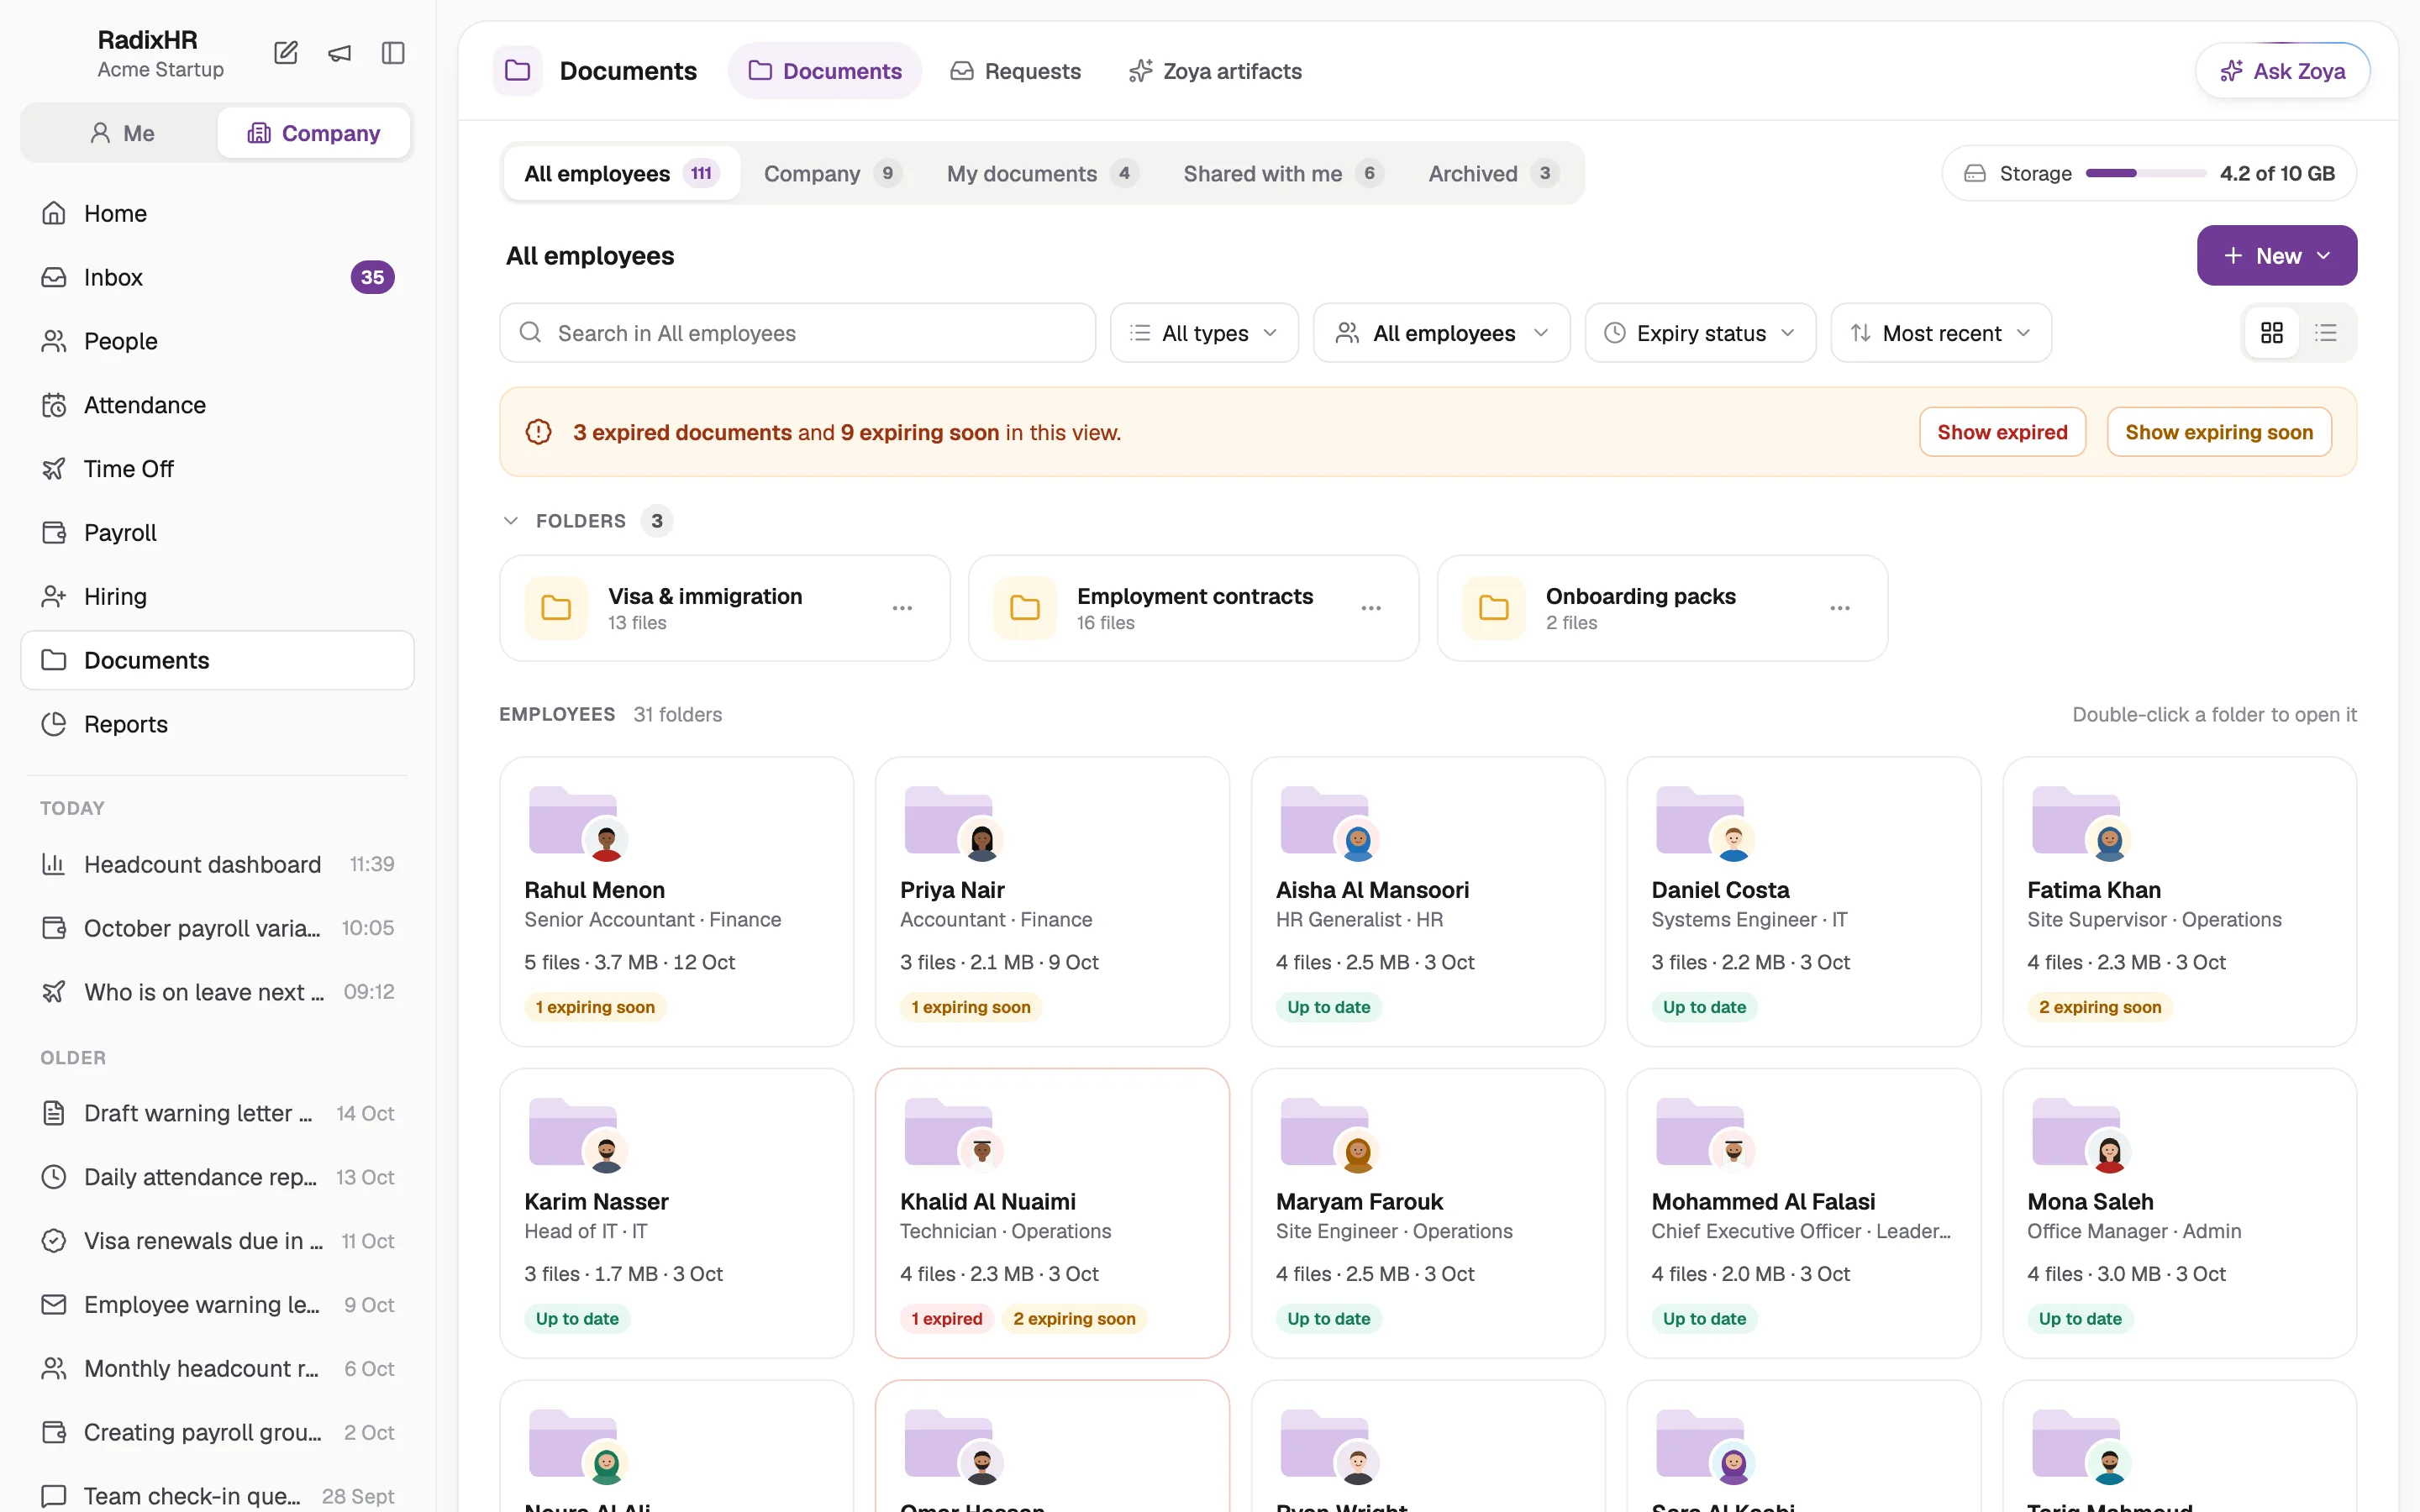Open the Expiry status filter dropdown
Viewport: 2420px width, 1512px height.
(1700, 333)
